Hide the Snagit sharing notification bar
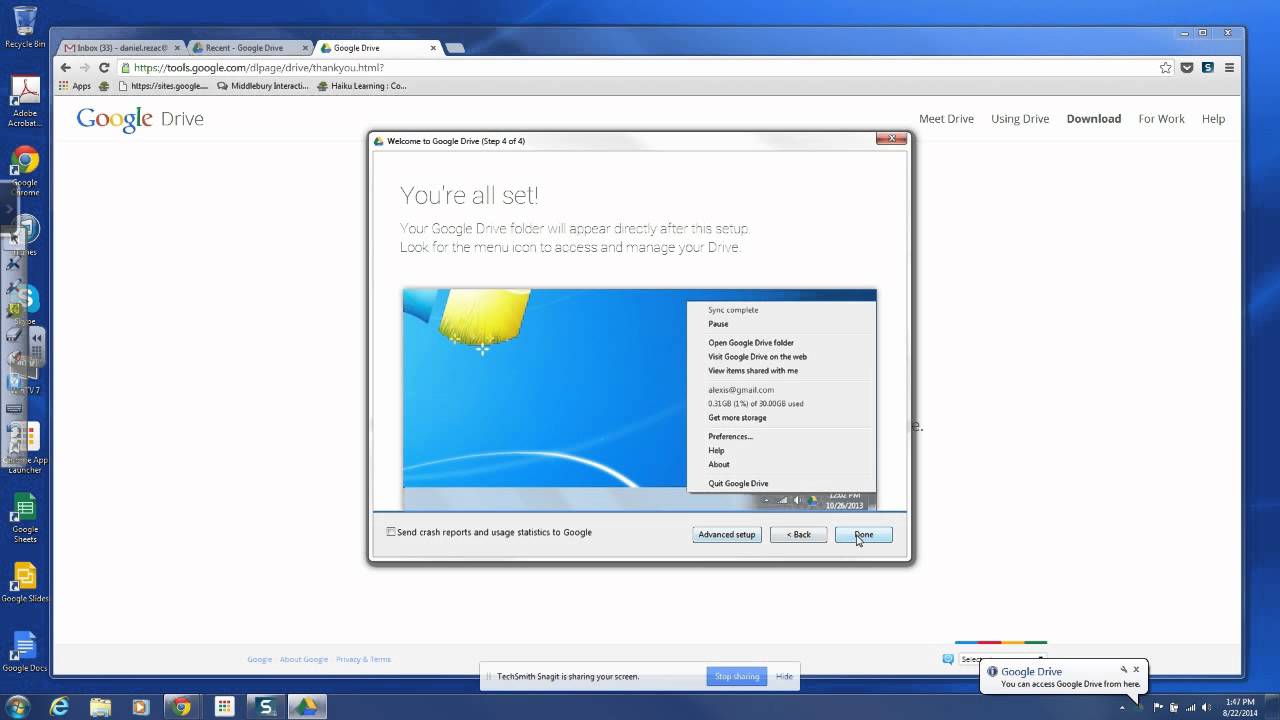Viewport: 1280px width, 720px height. coord(784,677)
